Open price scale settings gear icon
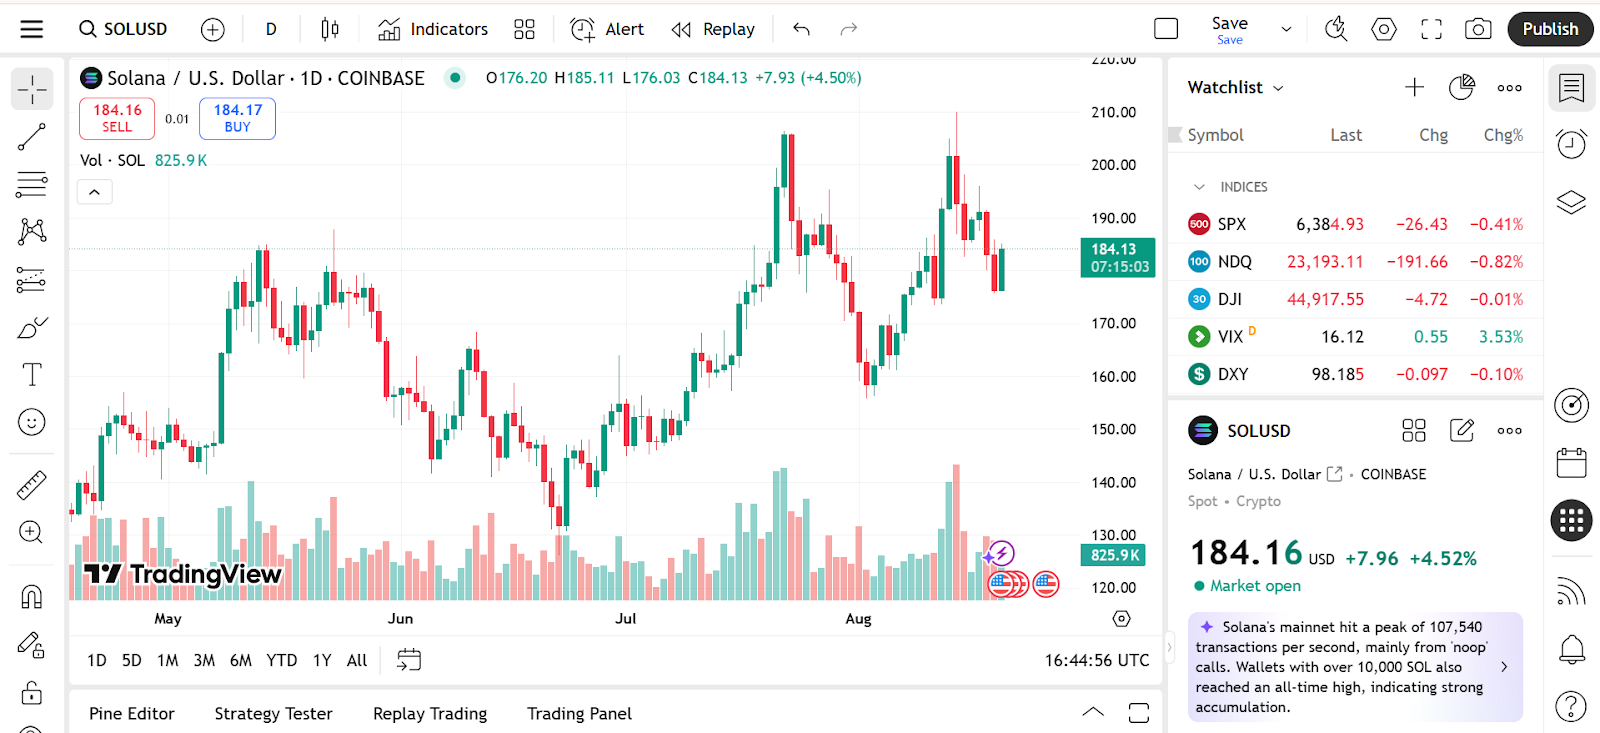 (1122, 619)
